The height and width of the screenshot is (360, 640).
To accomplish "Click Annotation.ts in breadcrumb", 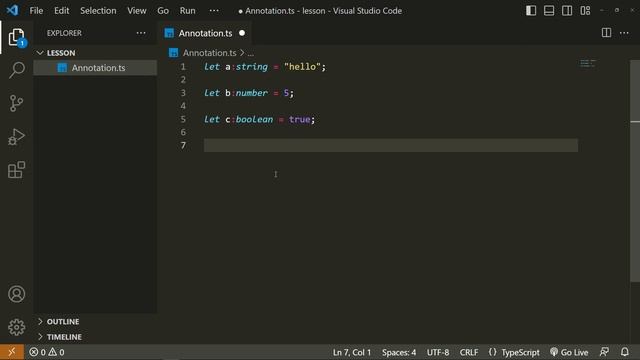I will point(209,53).
